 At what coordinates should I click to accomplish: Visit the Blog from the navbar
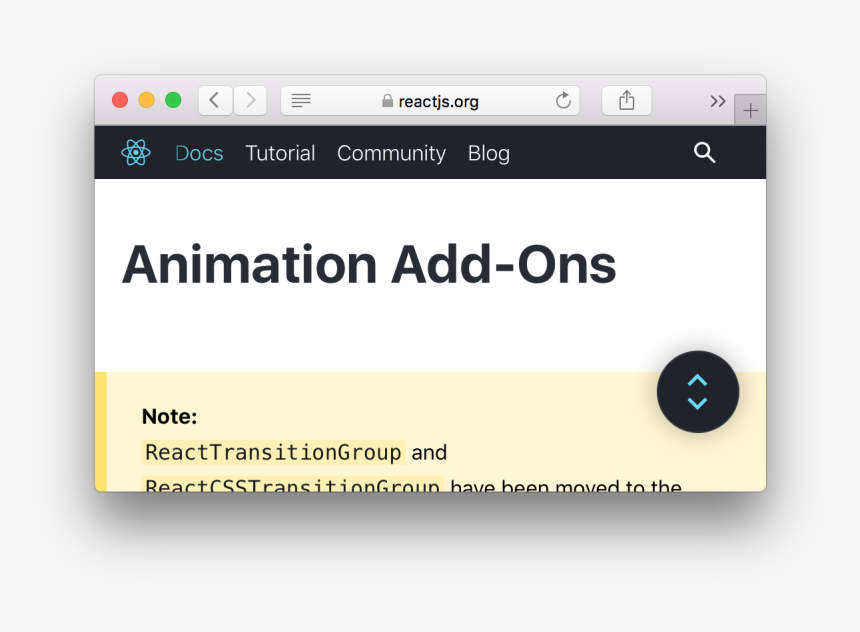[489, 153]
